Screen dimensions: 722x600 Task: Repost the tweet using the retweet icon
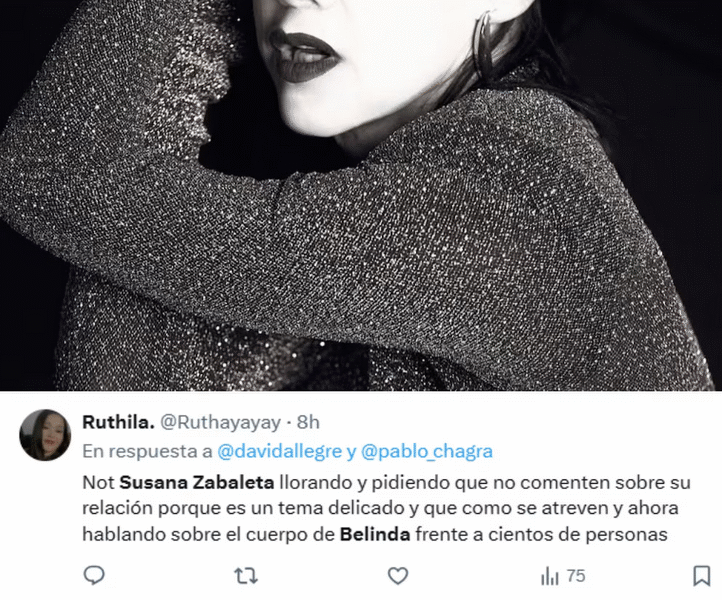tap(246, 576)
